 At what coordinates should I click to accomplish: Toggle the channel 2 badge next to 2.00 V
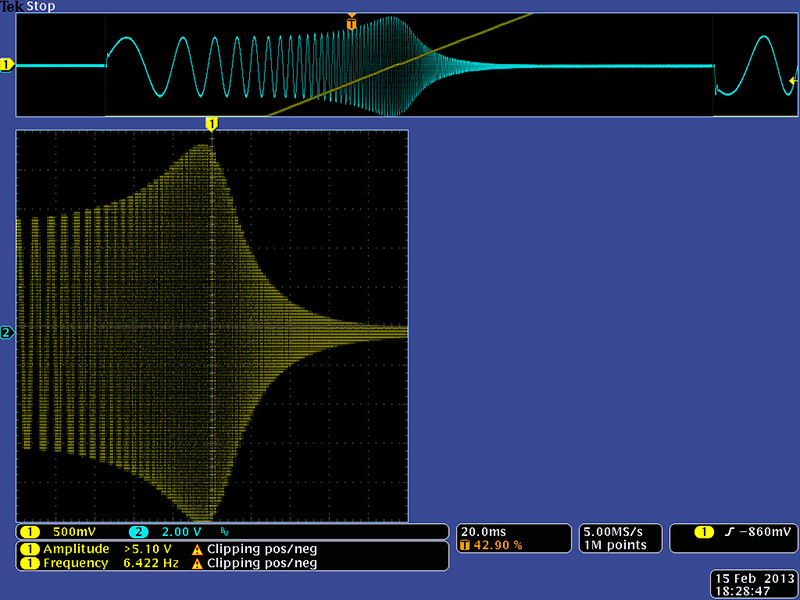(139, 531)
